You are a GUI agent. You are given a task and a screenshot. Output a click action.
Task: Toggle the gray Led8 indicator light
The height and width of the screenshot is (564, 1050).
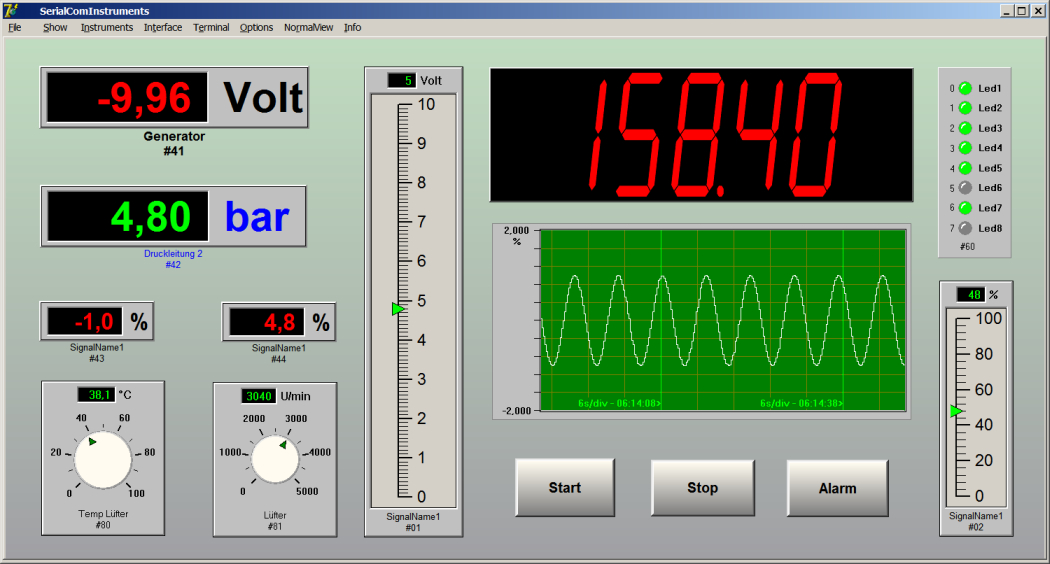[965, 228]
